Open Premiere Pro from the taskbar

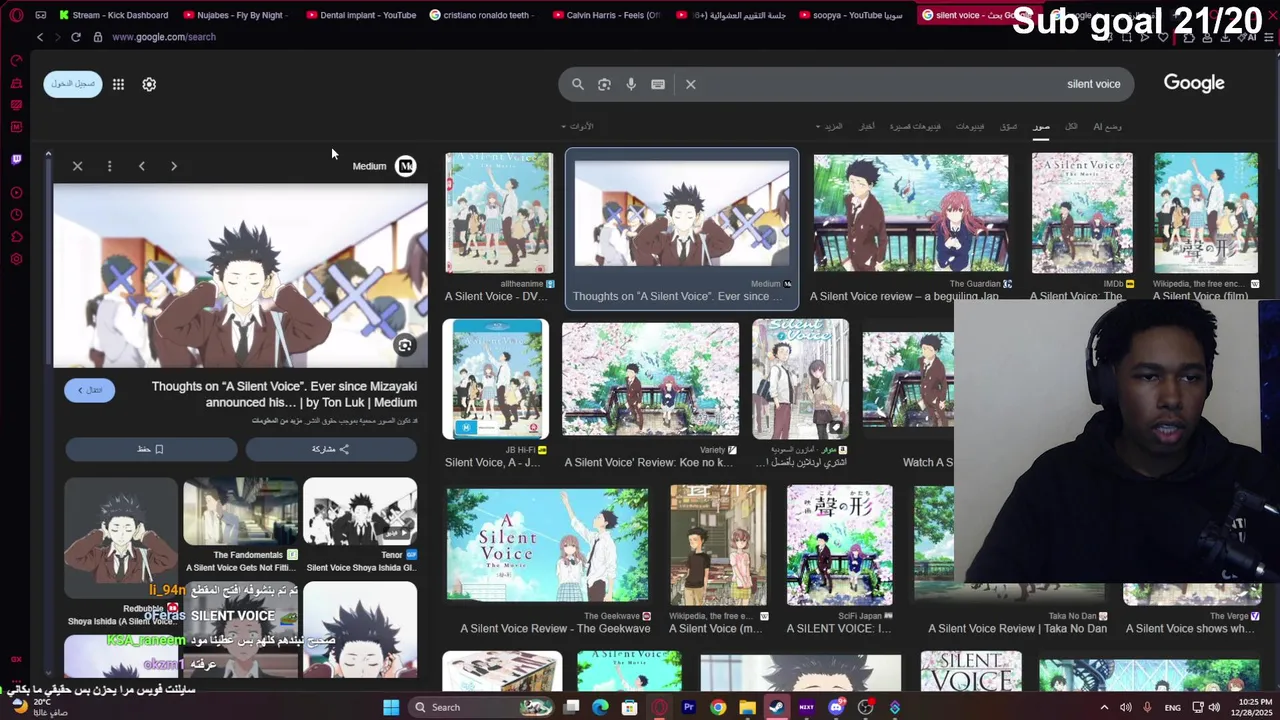[x=688, y=707]
